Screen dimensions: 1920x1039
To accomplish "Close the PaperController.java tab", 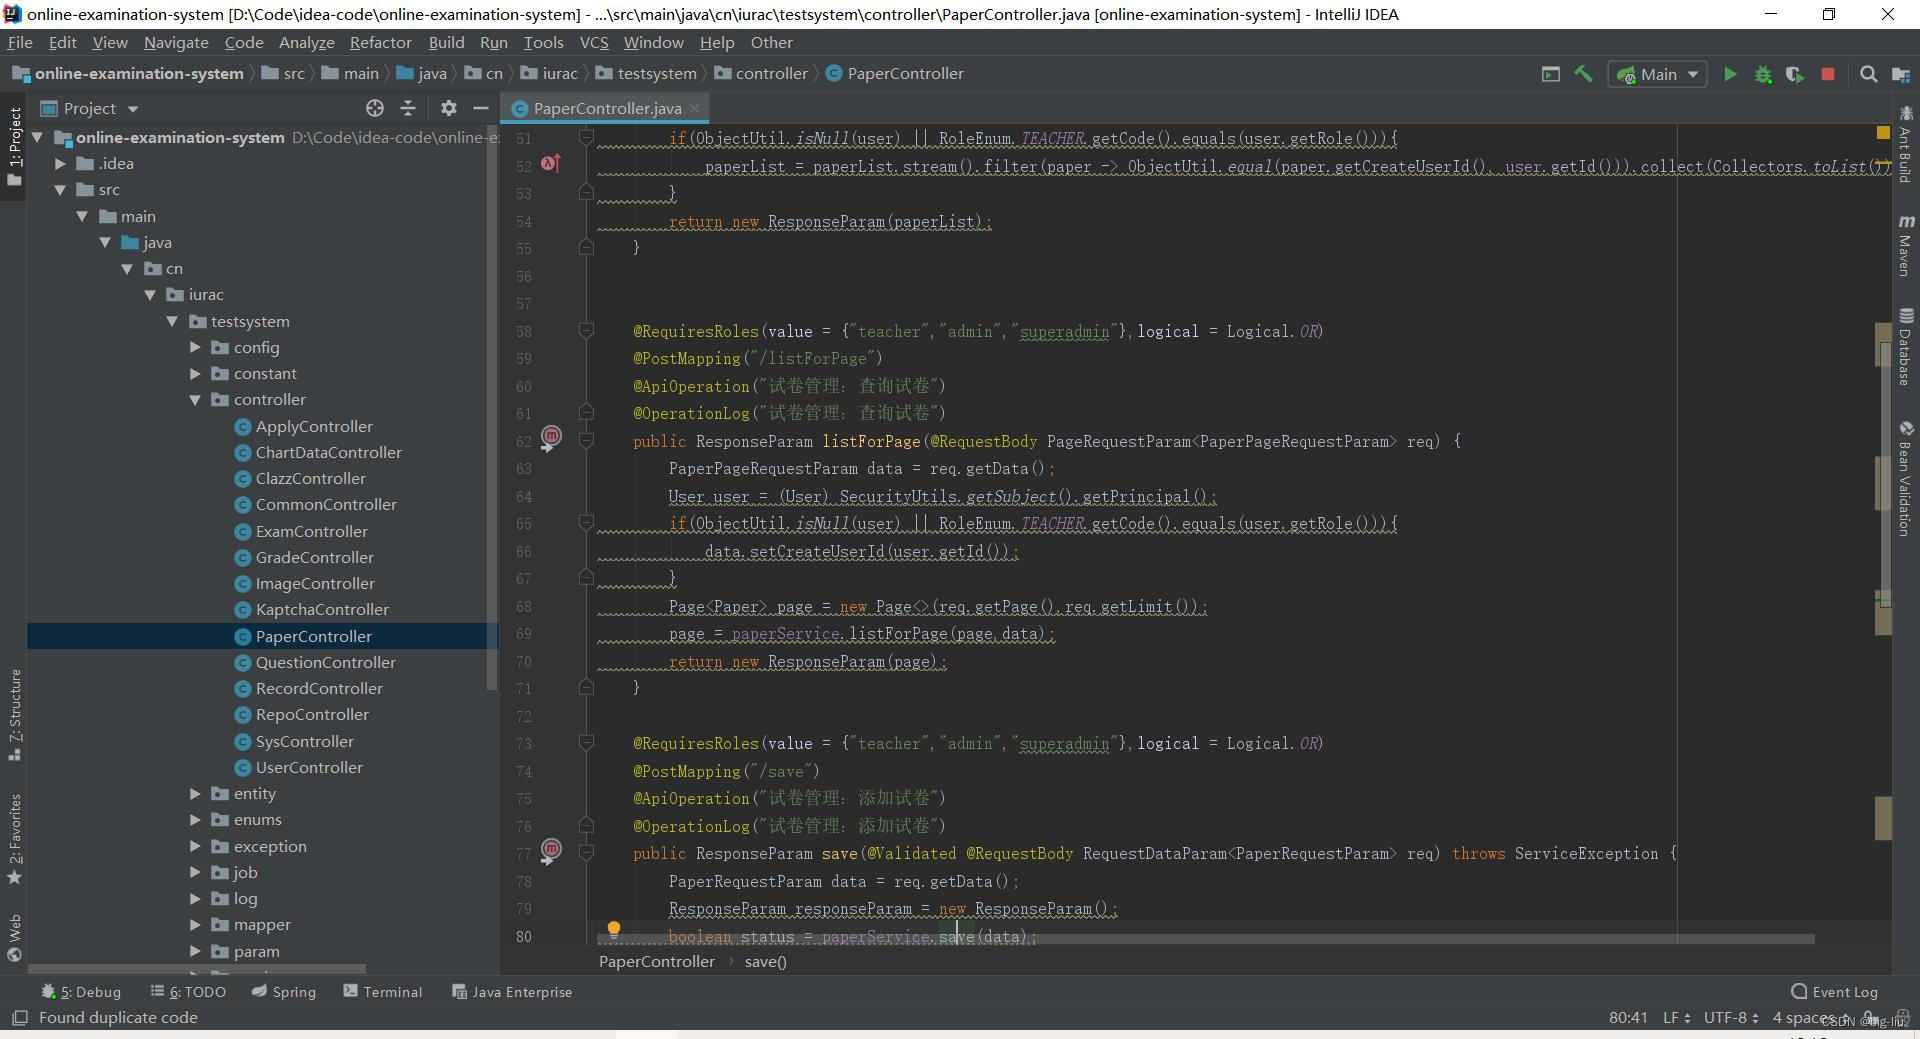I will (695, 108).
